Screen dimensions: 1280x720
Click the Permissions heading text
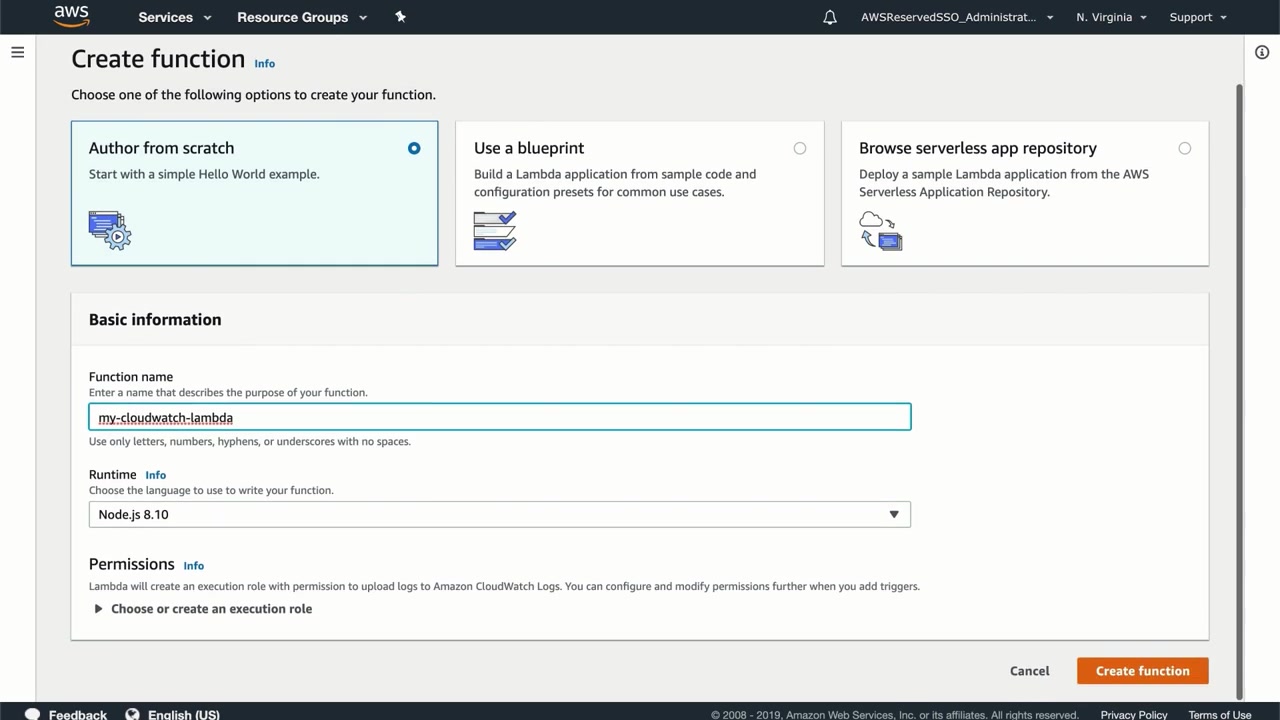(x=132, y=564)
